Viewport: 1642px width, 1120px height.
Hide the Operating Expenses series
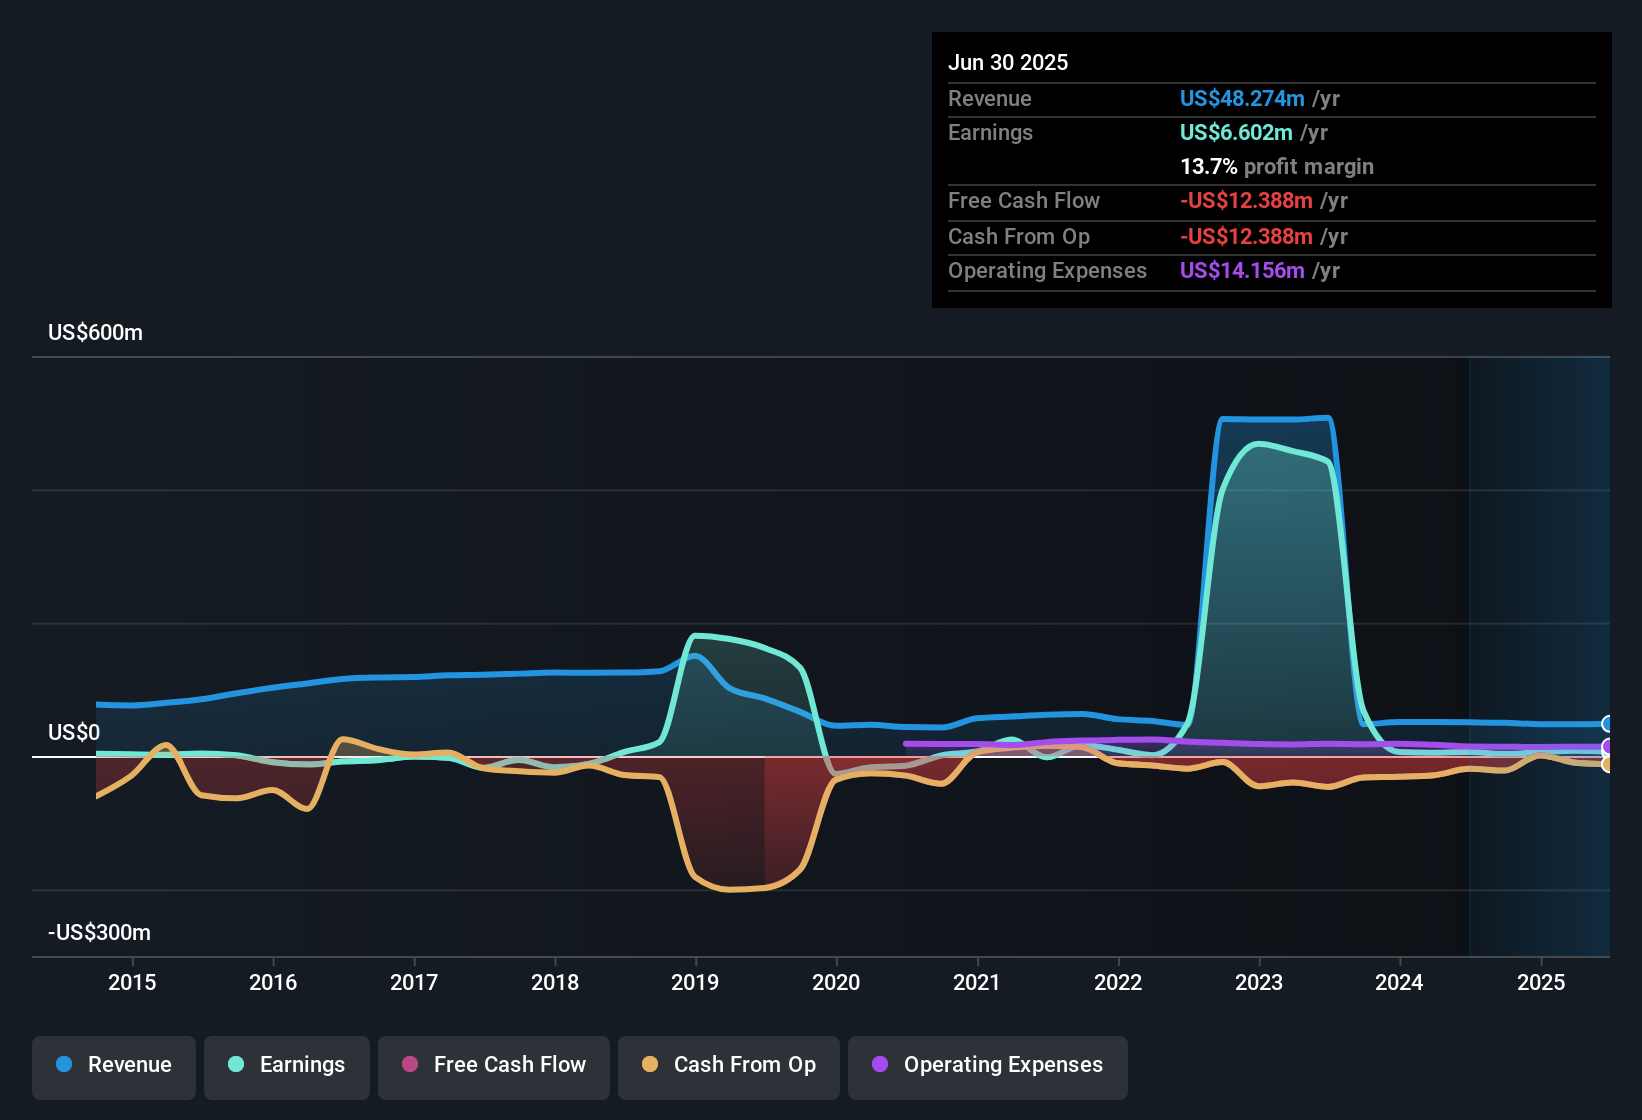coord(988,1066)
